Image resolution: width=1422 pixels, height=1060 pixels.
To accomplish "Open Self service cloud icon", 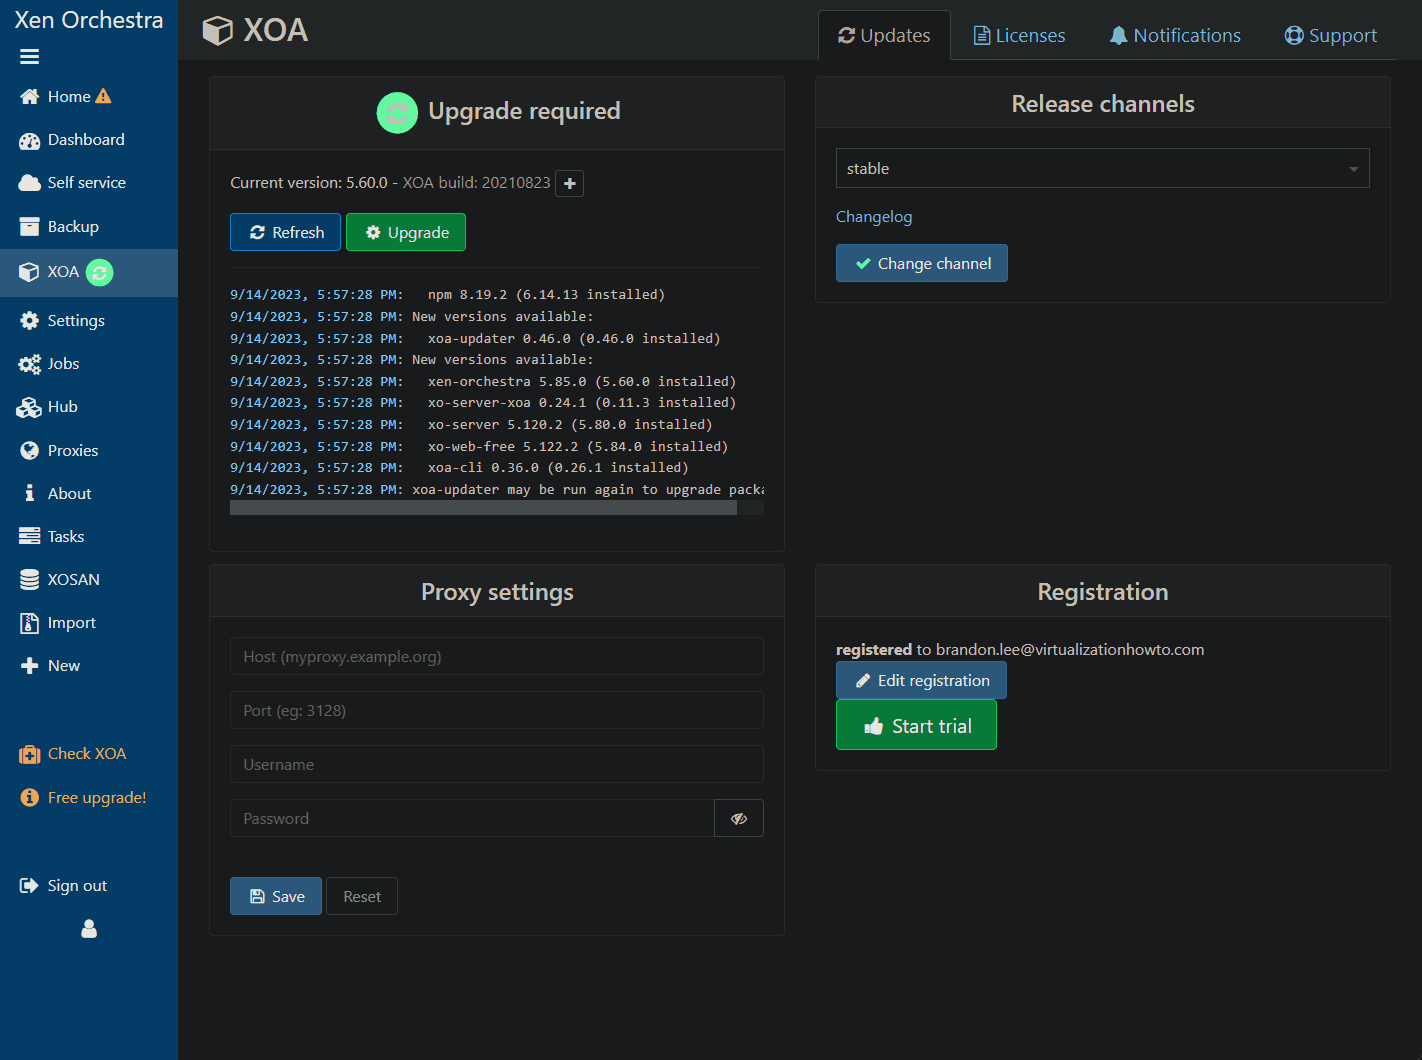I will (29, 183).
